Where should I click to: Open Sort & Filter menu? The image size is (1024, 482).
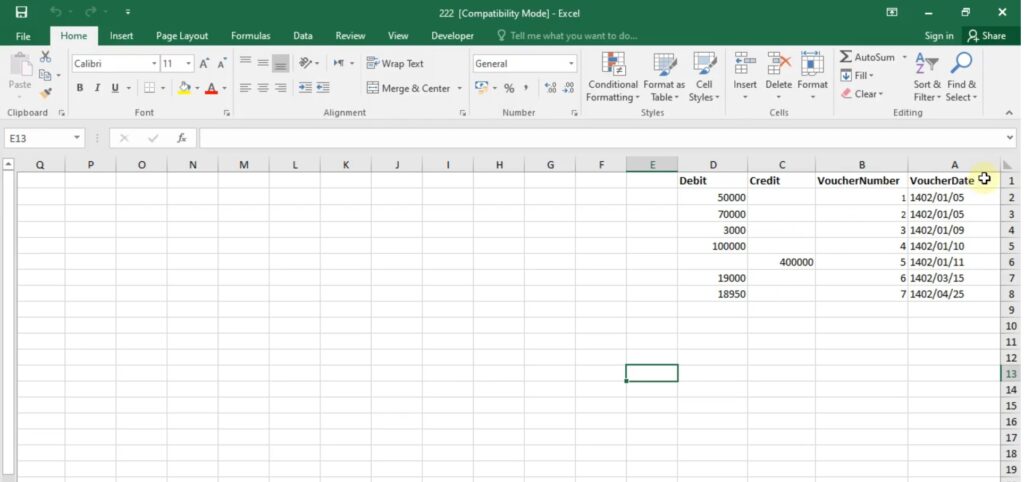(x=927, y=77)
